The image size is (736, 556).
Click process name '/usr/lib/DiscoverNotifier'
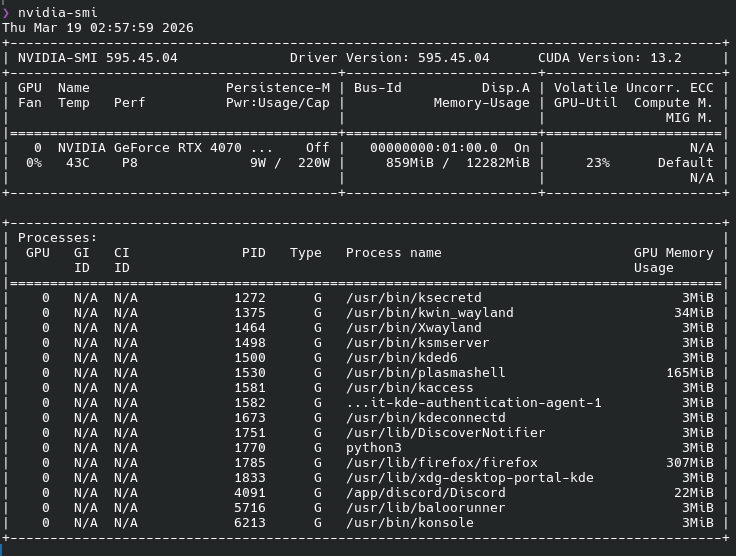(x=445, y=433)
